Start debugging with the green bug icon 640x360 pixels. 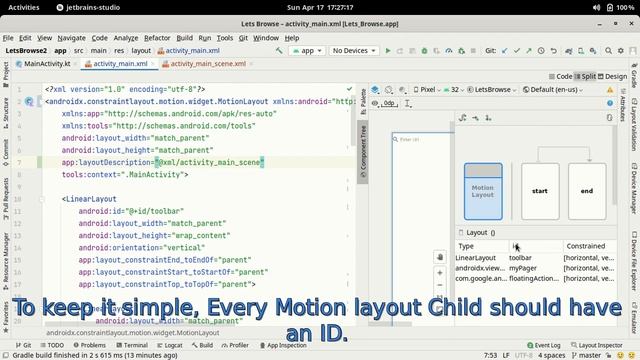point(424,51)
